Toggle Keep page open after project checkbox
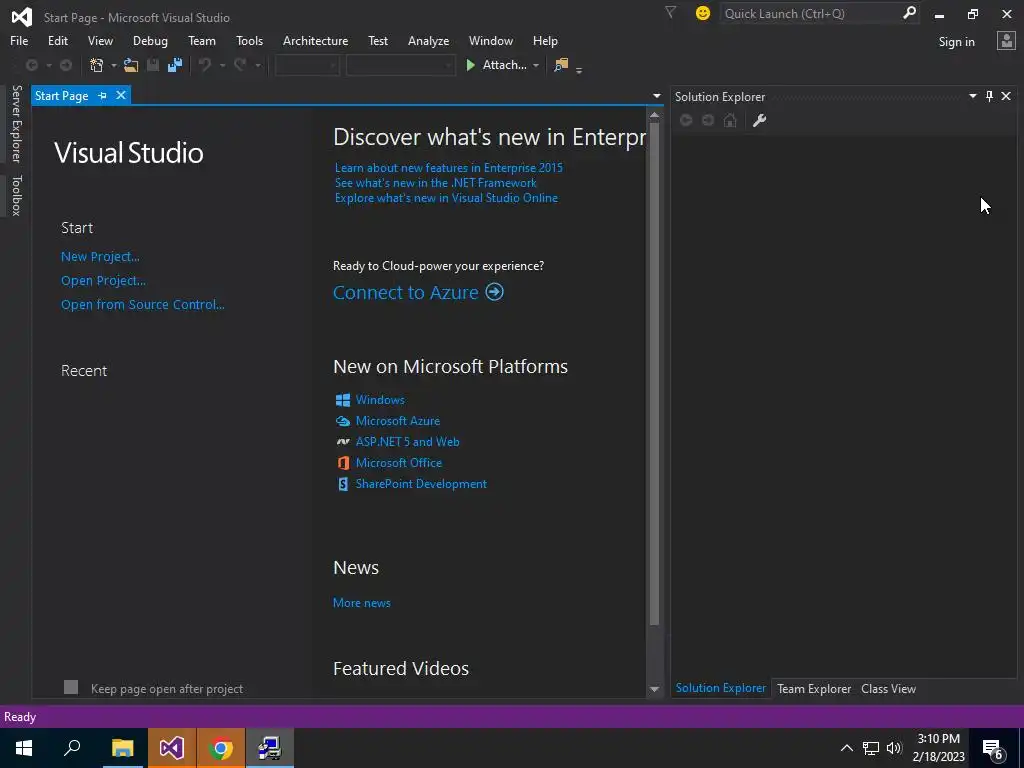Screen dimensions: 1024x768 click(71, 687)
